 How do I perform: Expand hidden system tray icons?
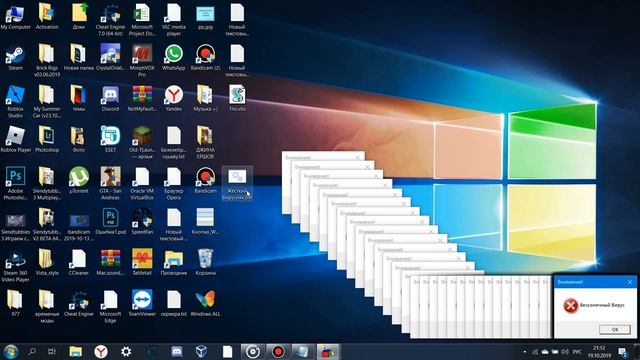(524, 351)
